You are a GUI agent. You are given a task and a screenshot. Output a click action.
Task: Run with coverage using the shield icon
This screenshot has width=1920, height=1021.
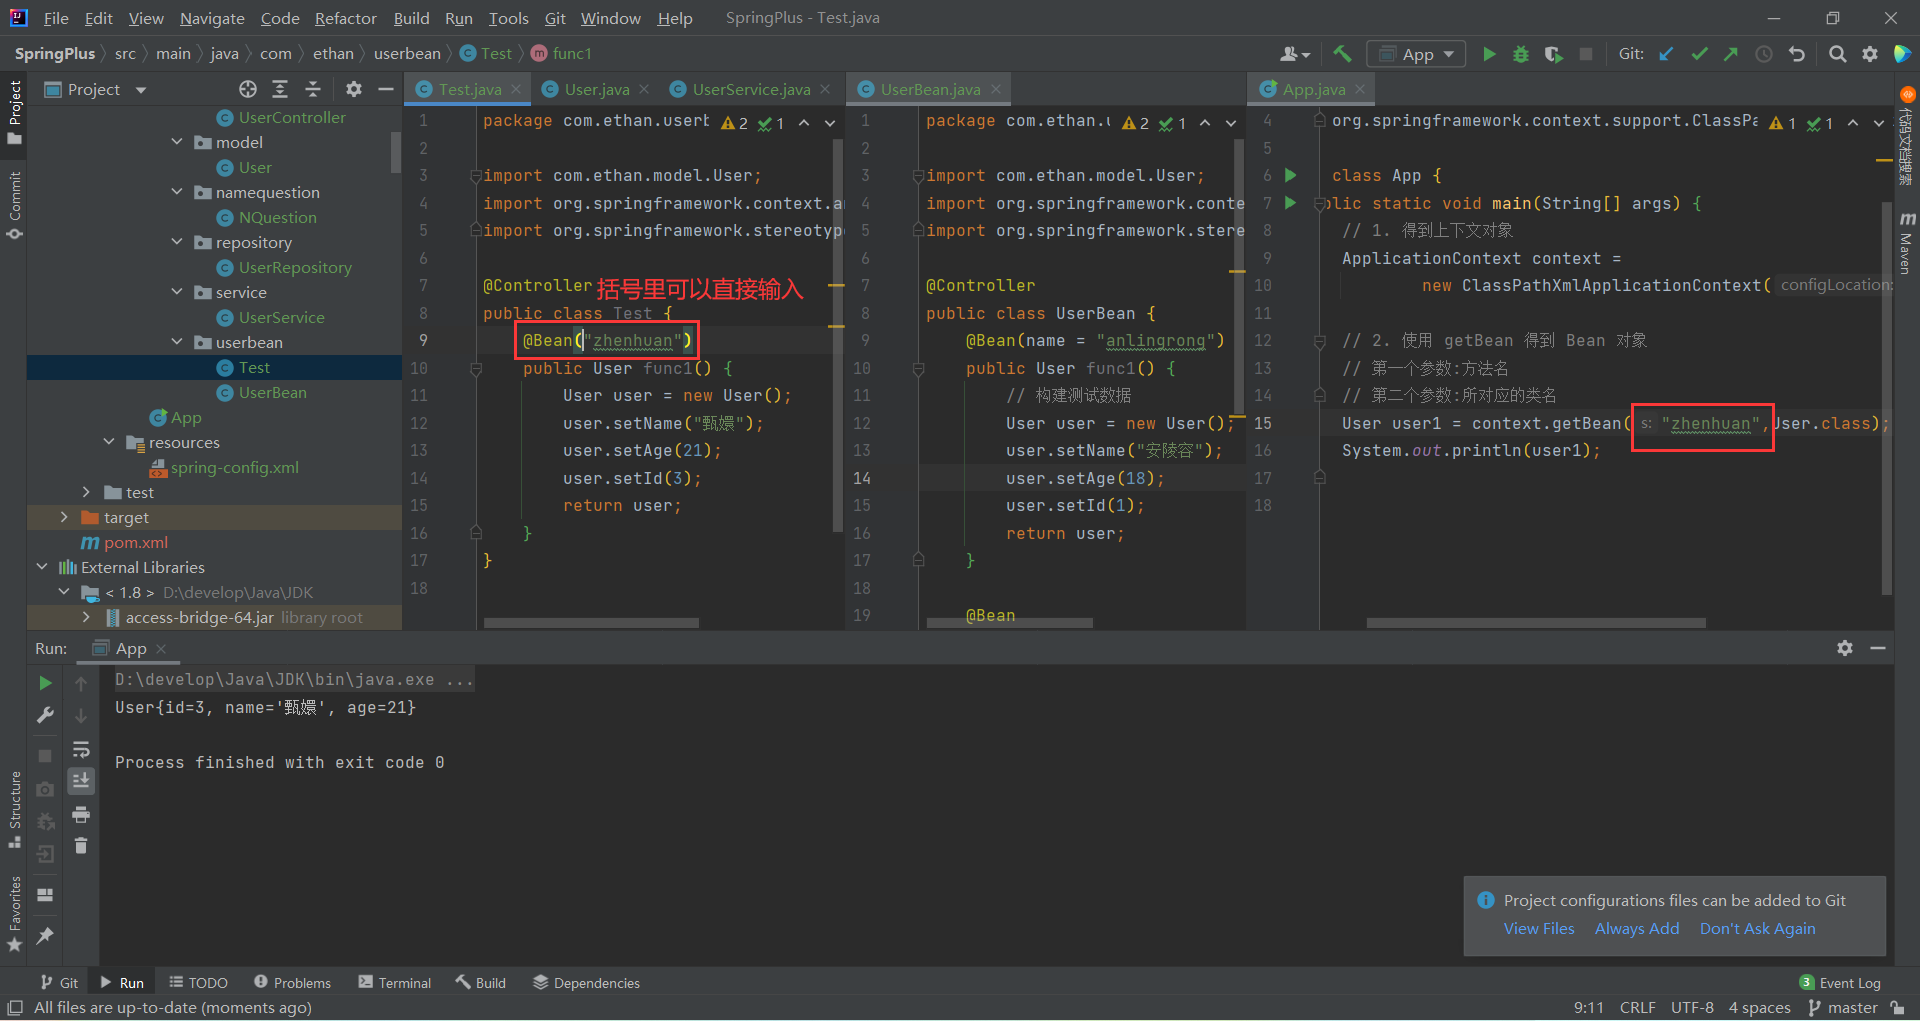pos(1553,54)
